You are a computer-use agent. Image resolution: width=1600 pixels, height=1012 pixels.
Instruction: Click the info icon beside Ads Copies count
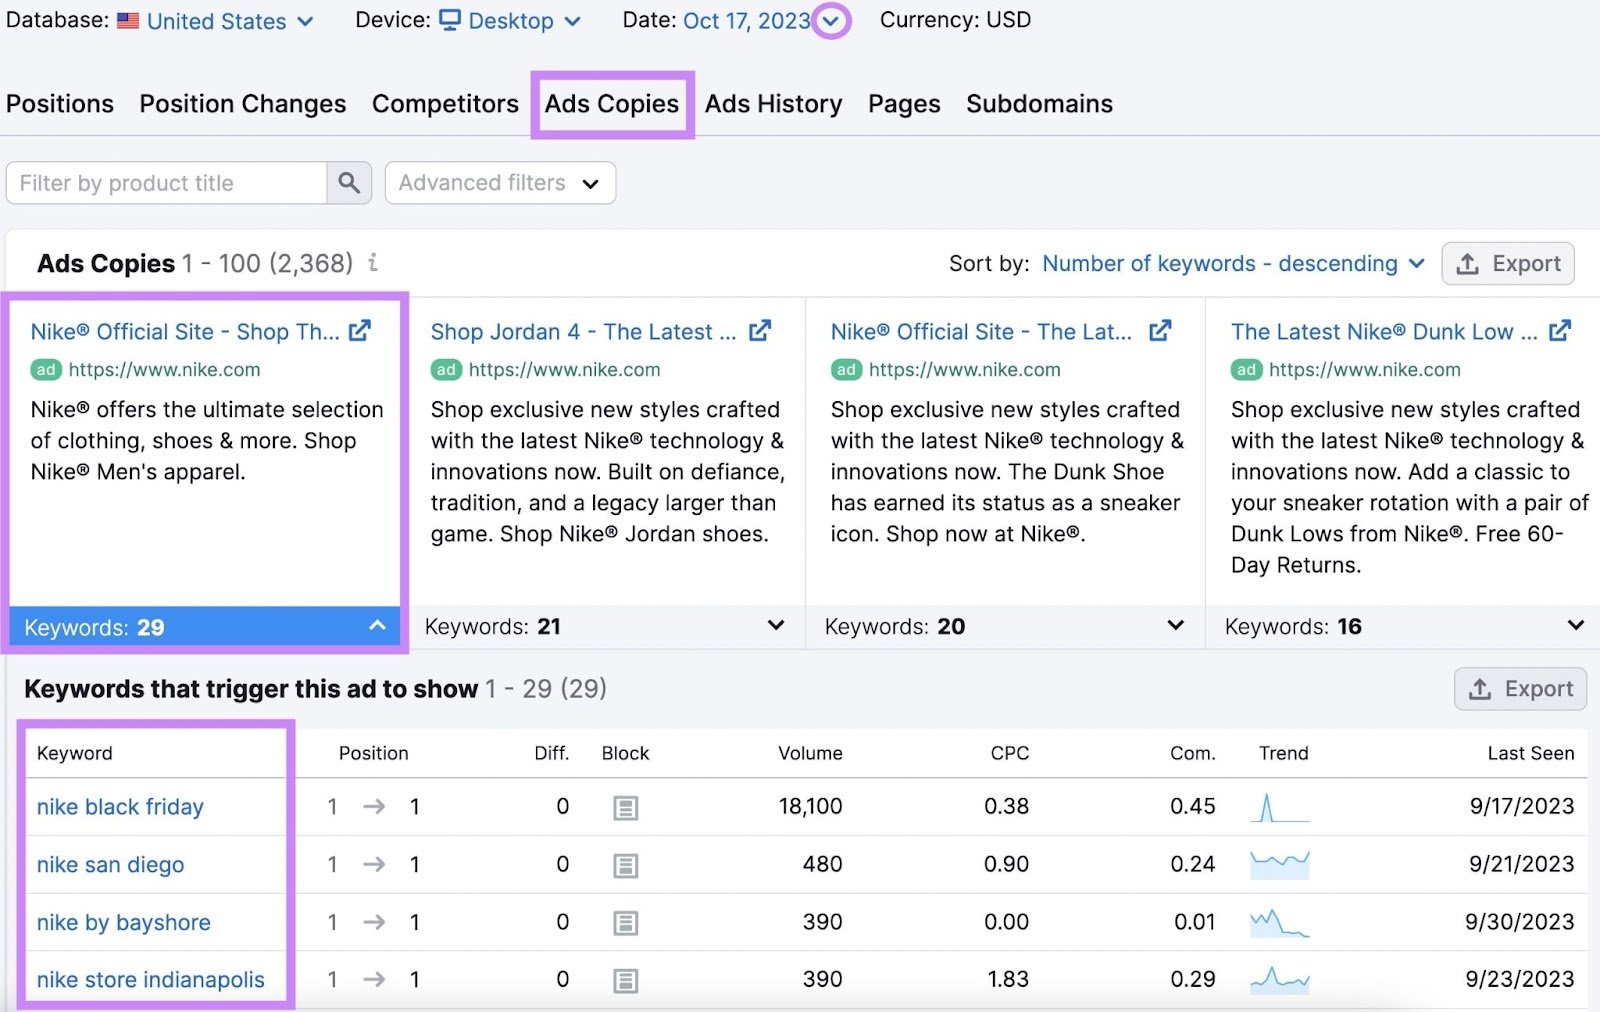372,264
